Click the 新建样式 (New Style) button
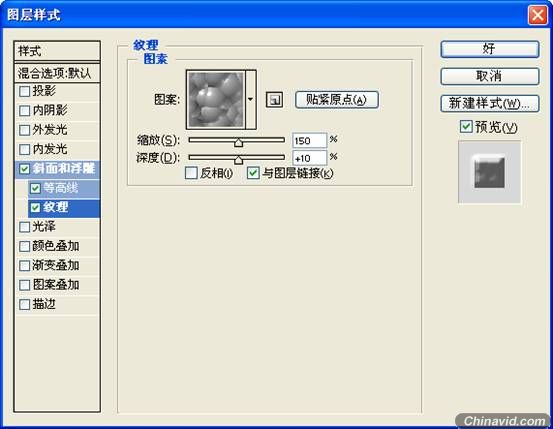This screenshot has width=553, height=429. coord(490,103)
